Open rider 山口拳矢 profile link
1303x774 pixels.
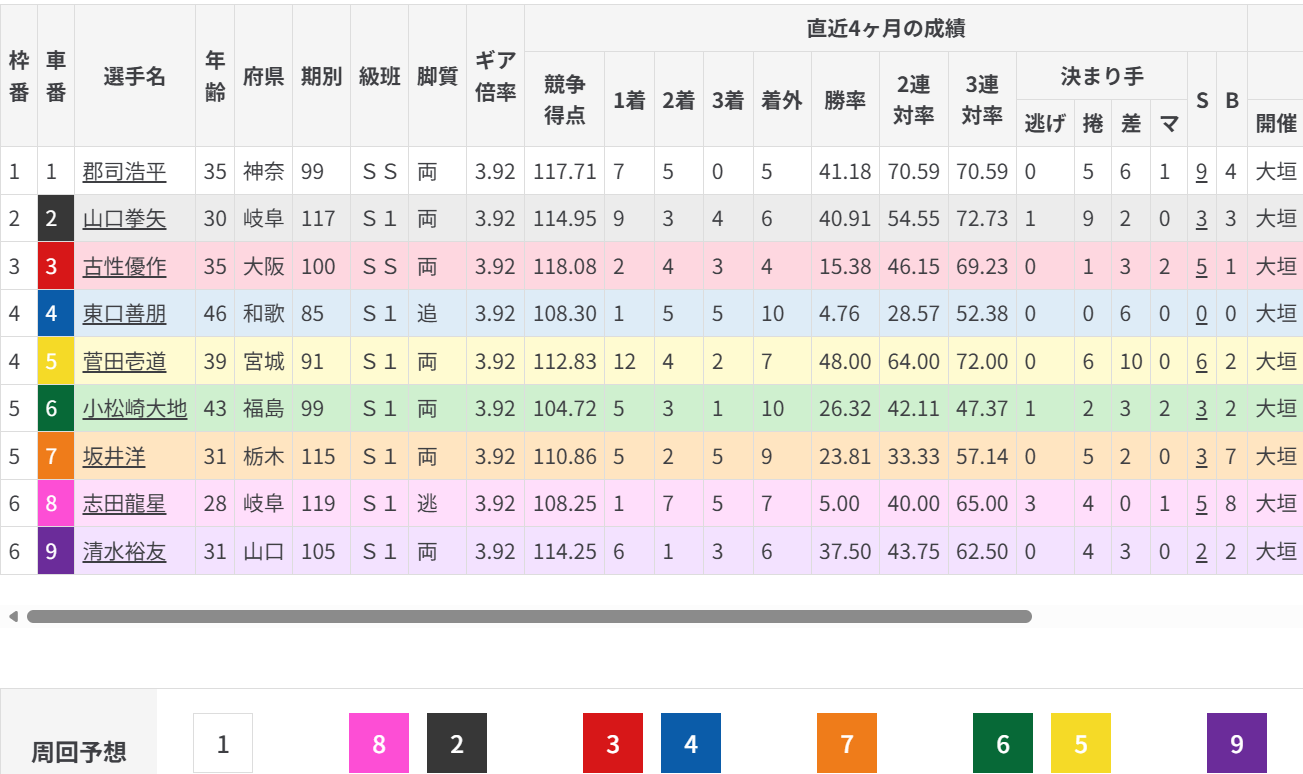(x=124, y=219)
